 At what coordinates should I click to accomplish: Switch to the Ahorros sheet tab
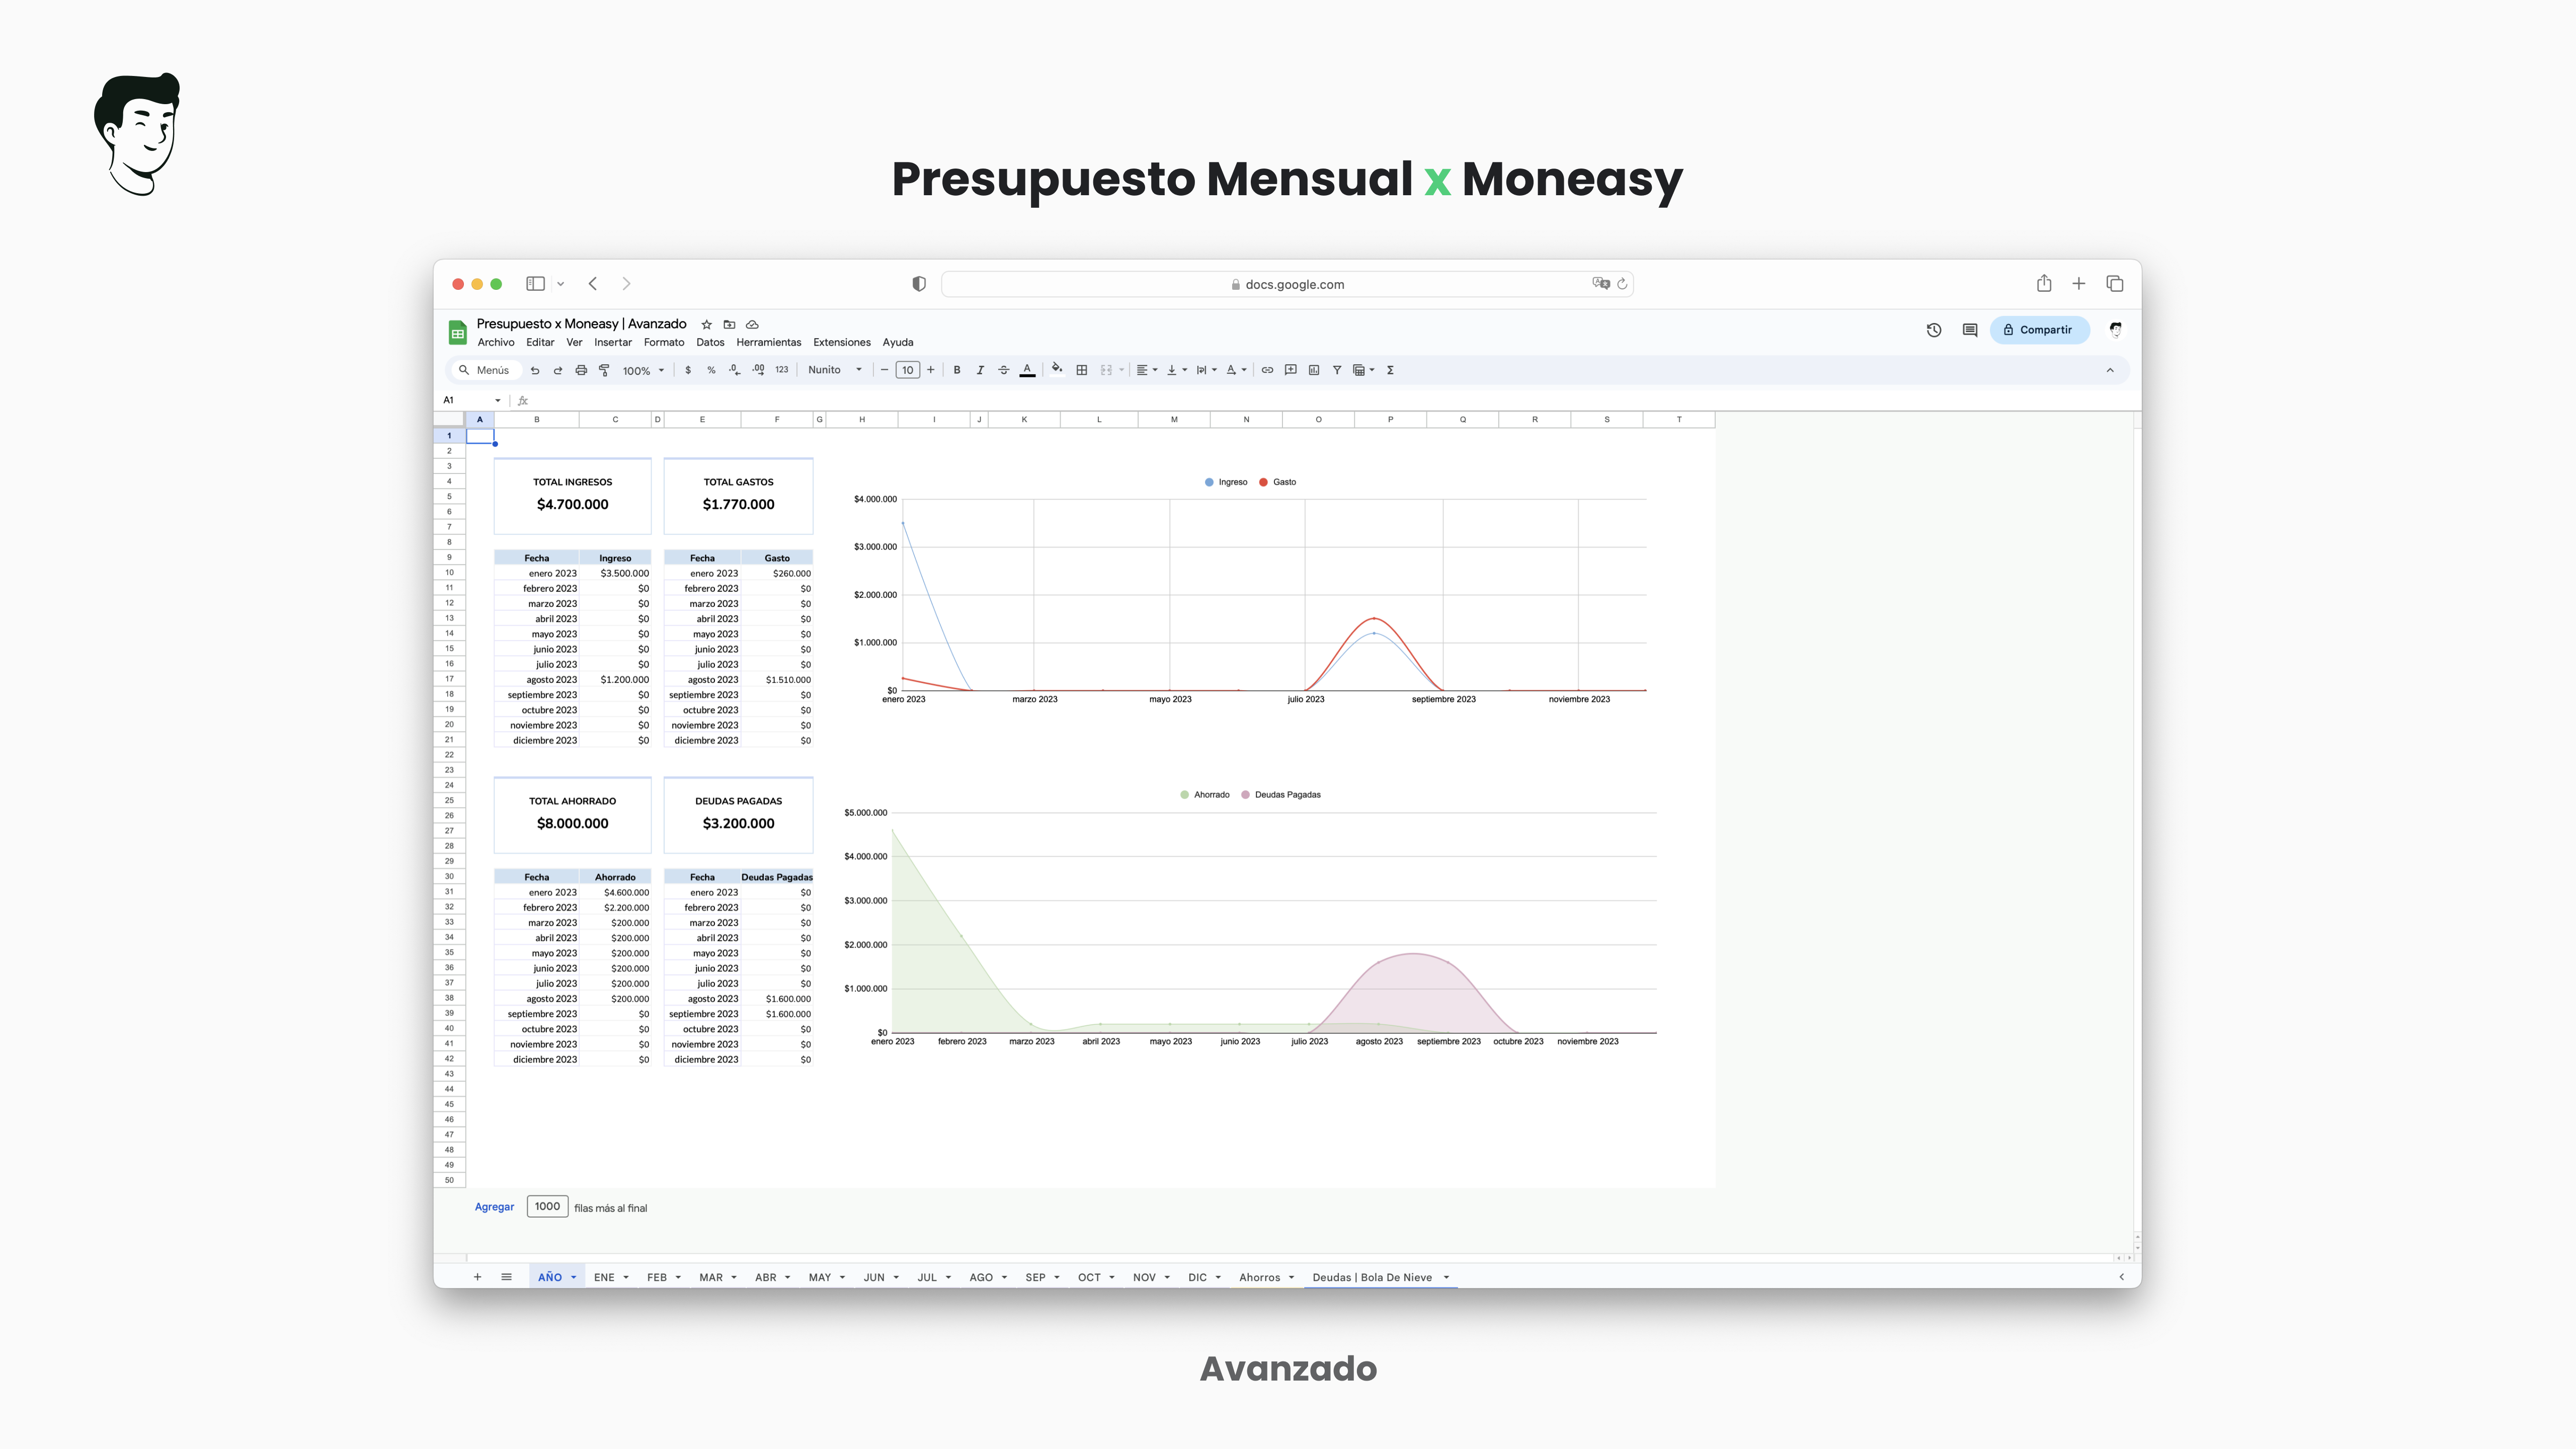pyautogui.click(x=1259, y=1277)
